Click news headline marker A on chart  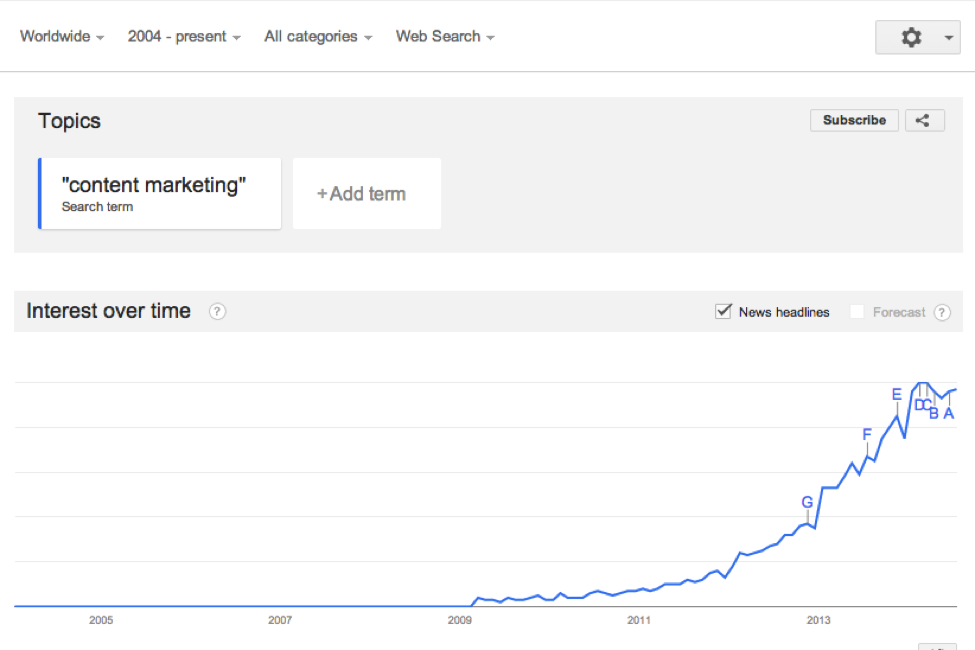pos(949,413)
